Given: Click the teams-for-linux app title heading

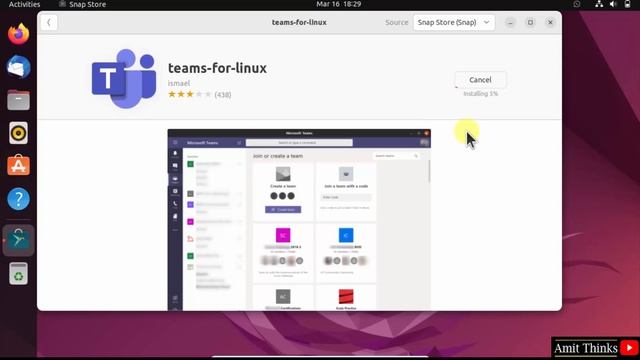Looking at the screenshot, I should pyautogui.click(x=217, y=68).
